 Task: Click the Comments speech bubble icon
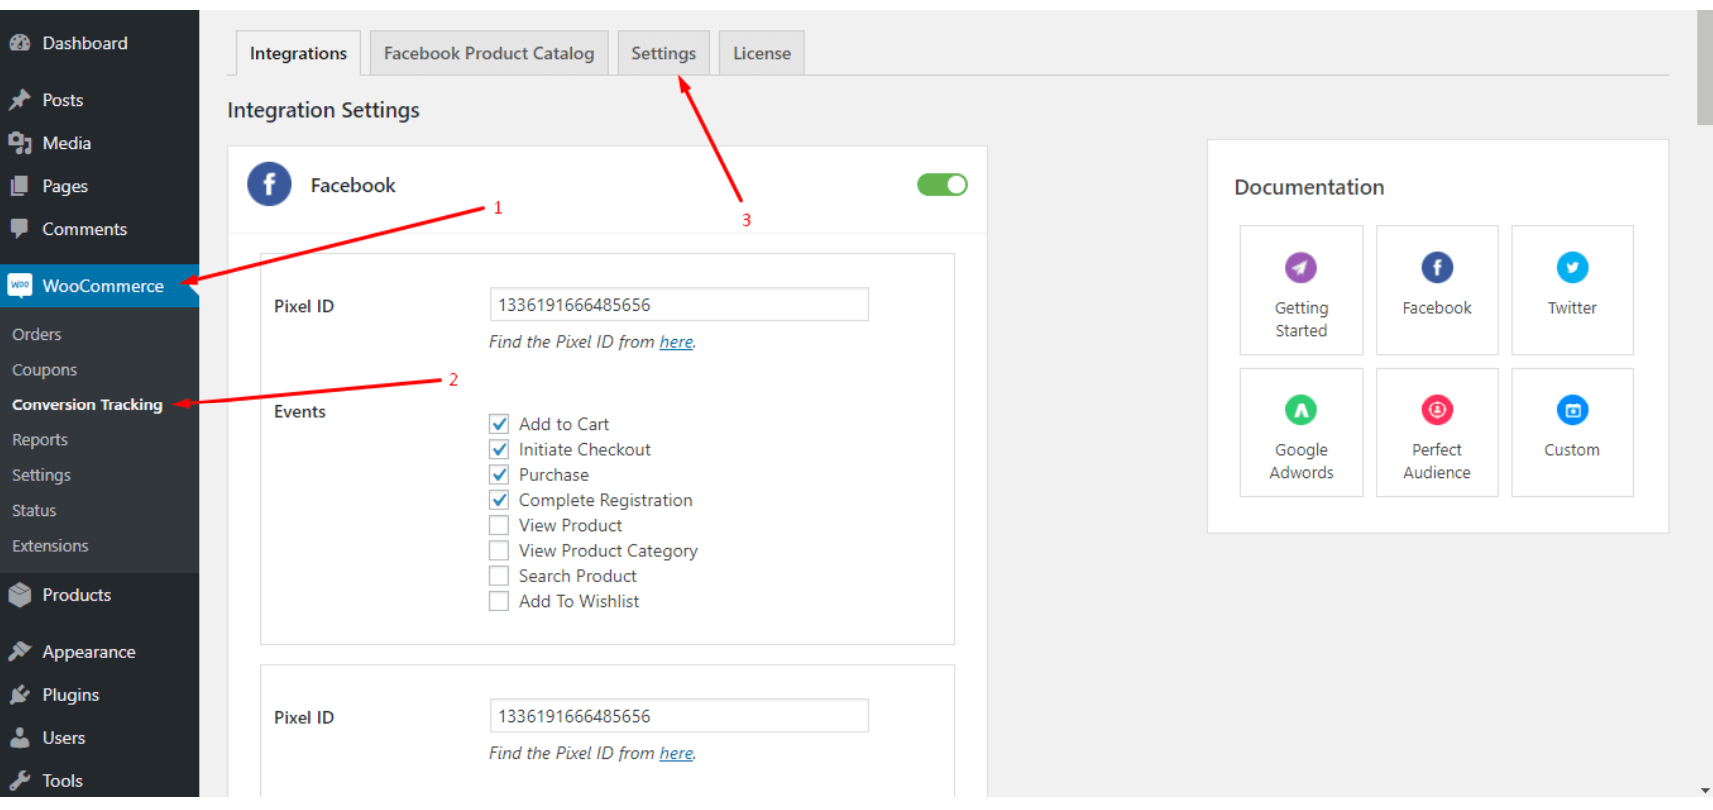[x=20, y=229]
